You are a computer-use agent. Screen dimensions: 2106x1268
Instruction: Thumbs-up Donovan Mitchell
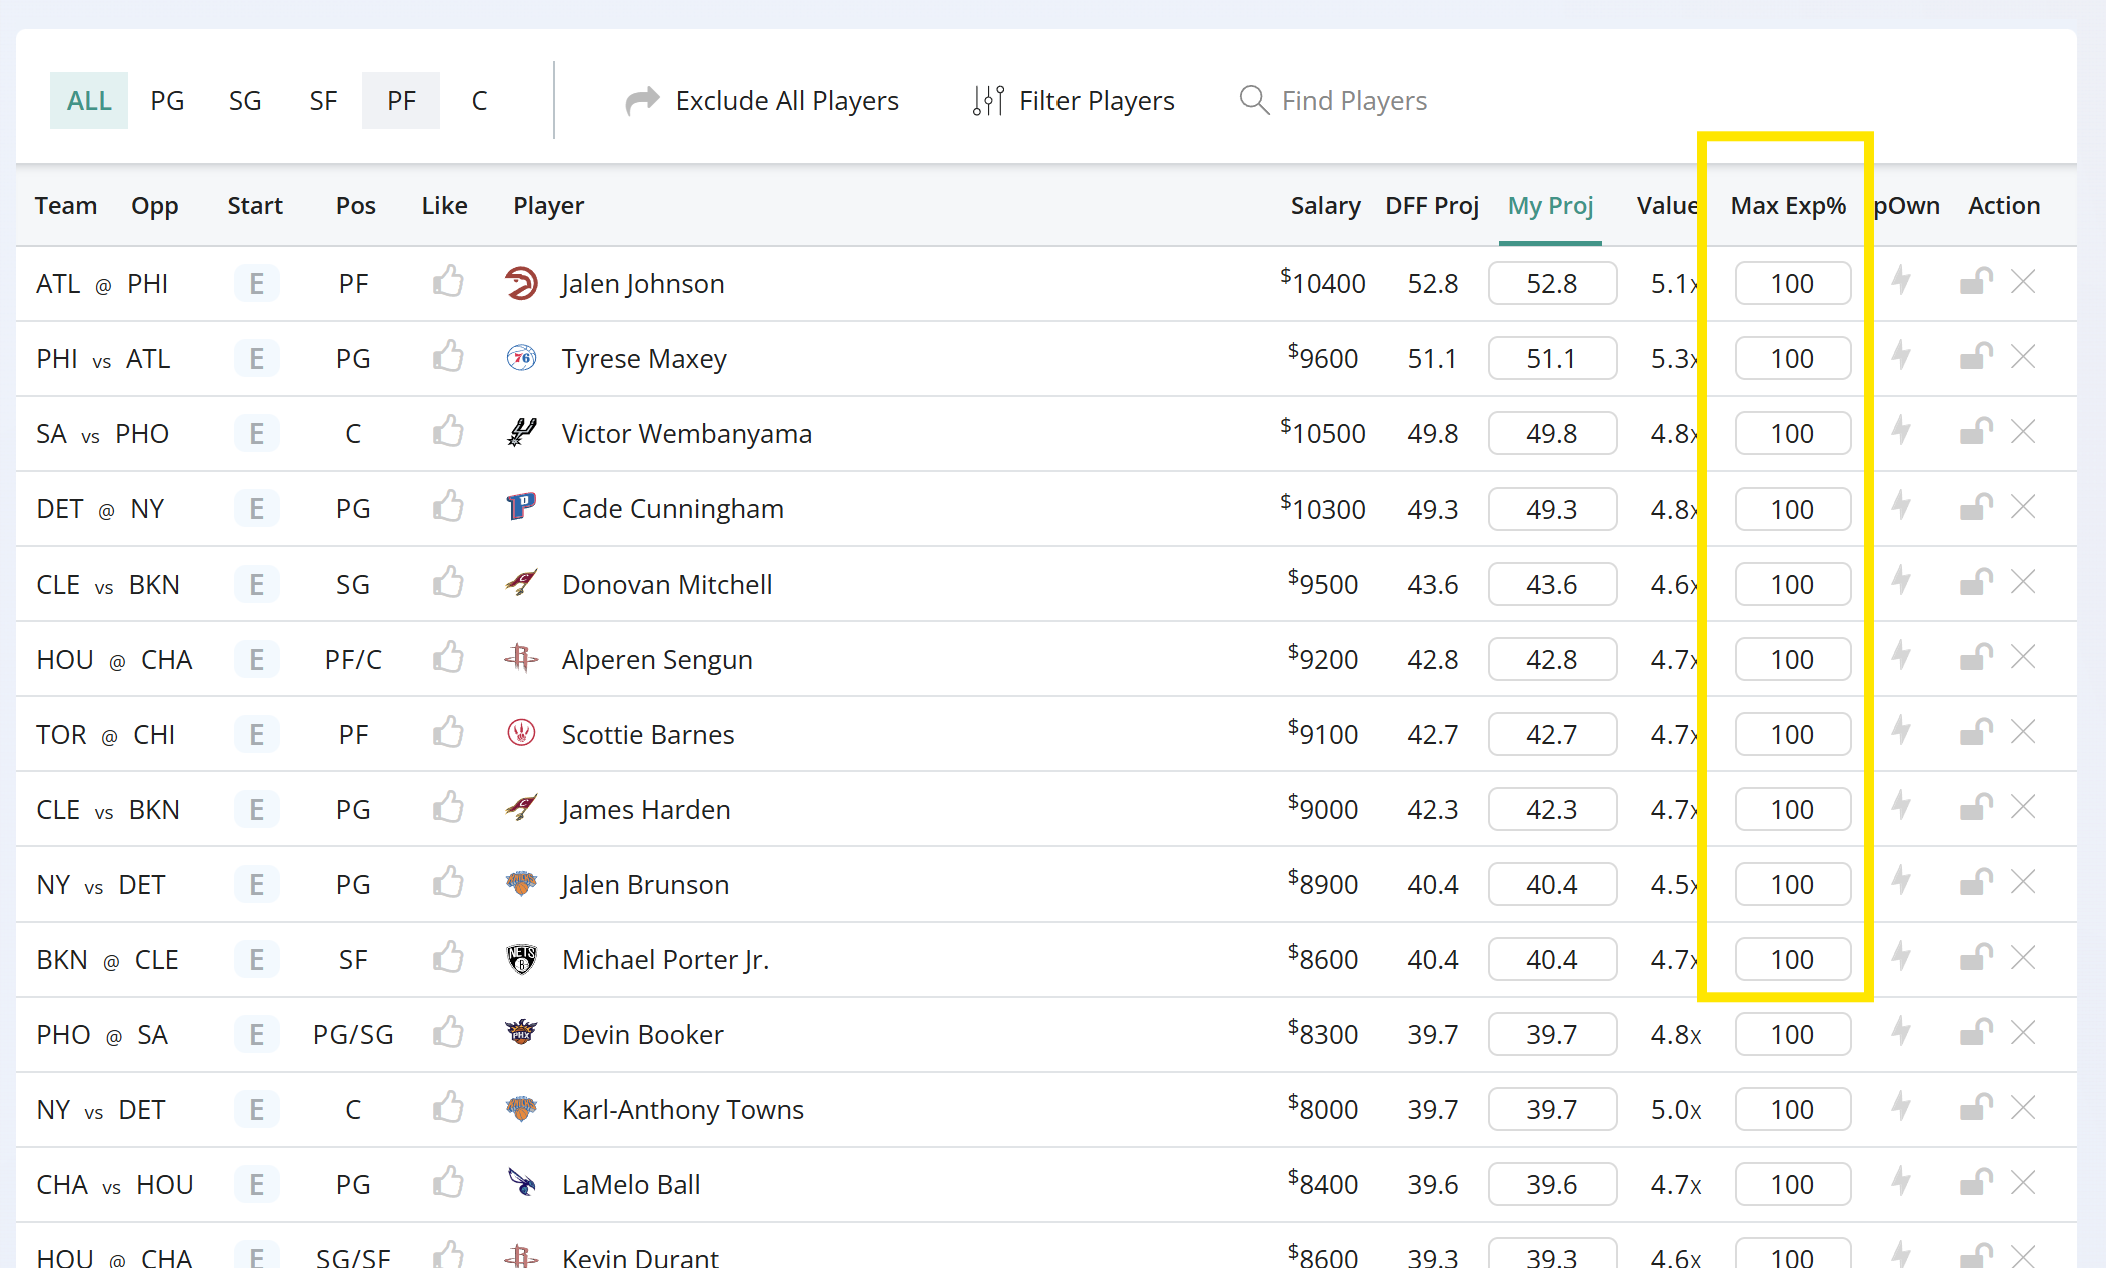pyautogui.click(x=448, y=583)
